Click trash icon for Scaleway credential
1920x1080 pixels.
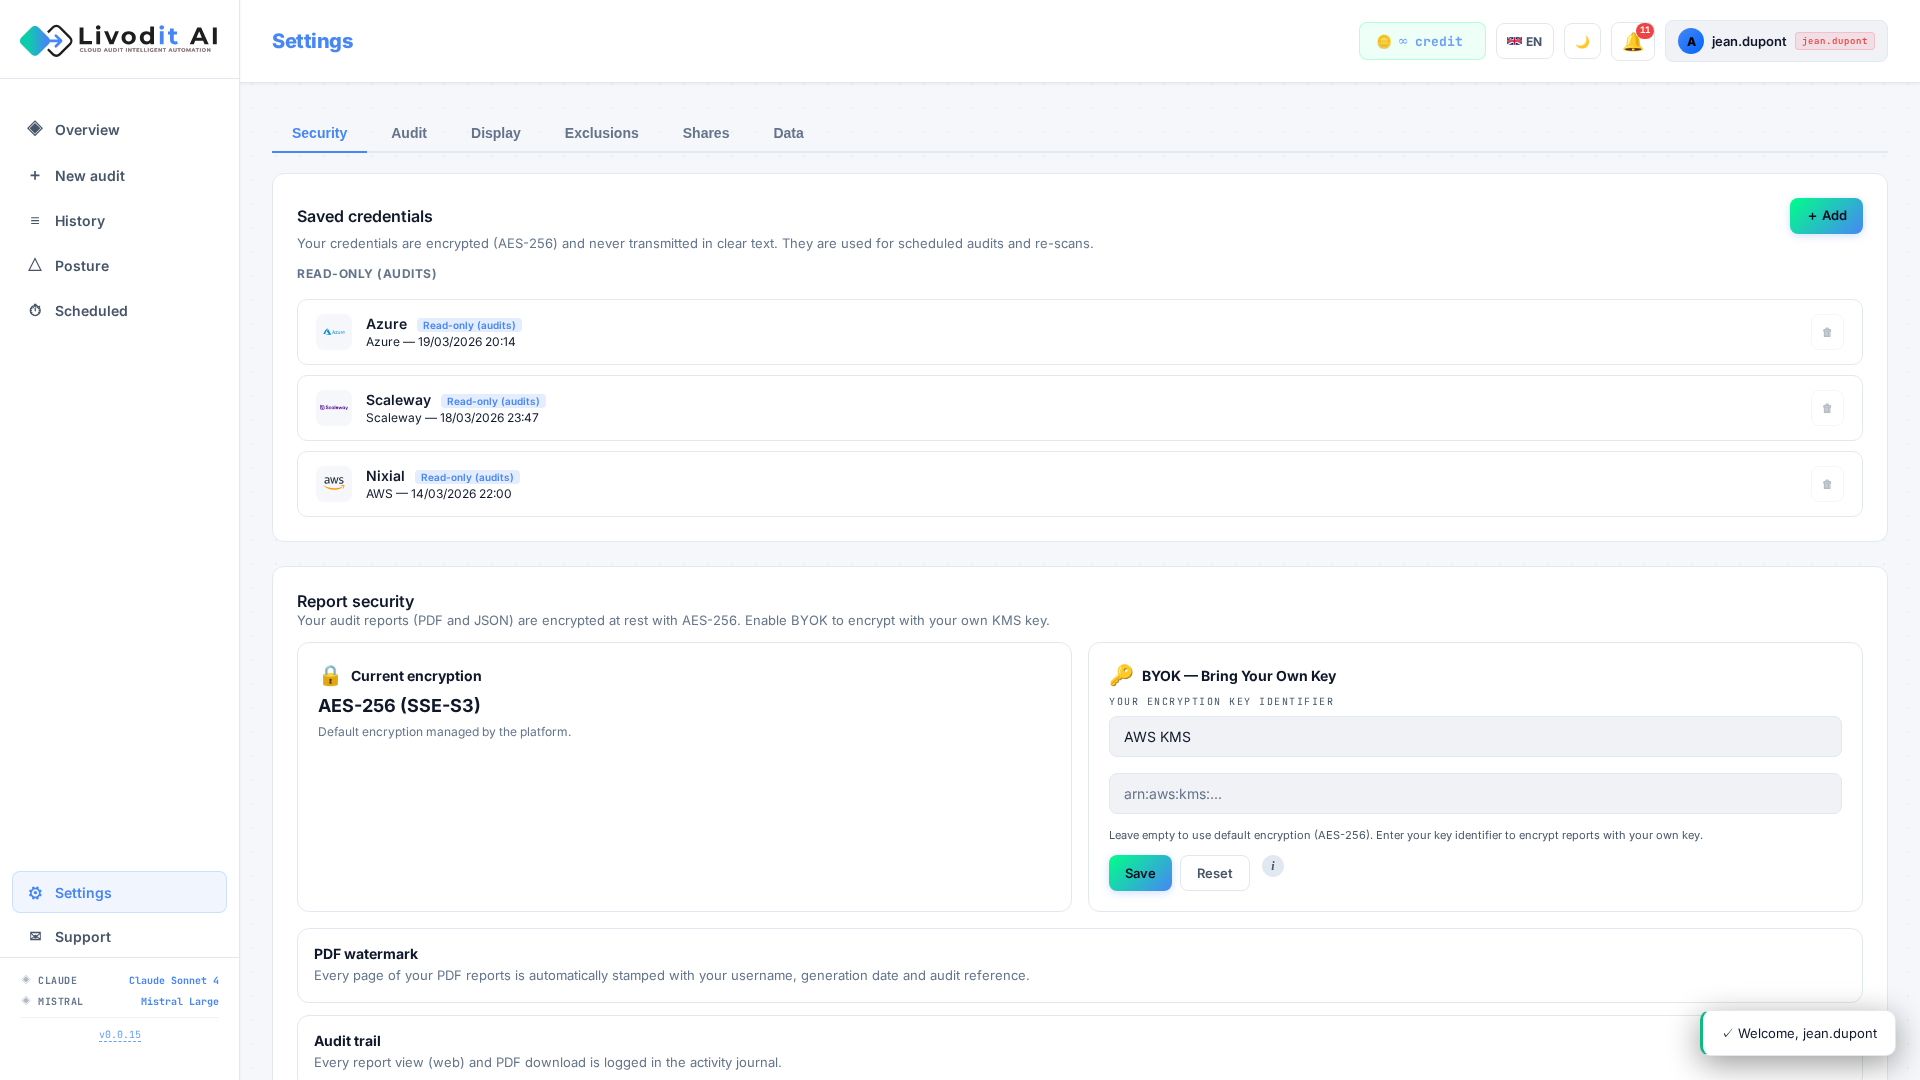[1826, 408]
